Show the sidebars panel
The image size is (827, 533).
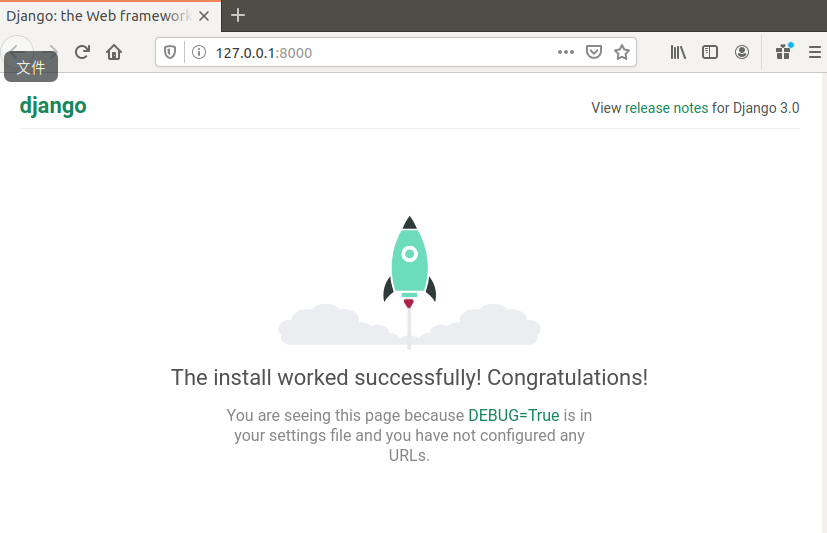coord(710,52)
